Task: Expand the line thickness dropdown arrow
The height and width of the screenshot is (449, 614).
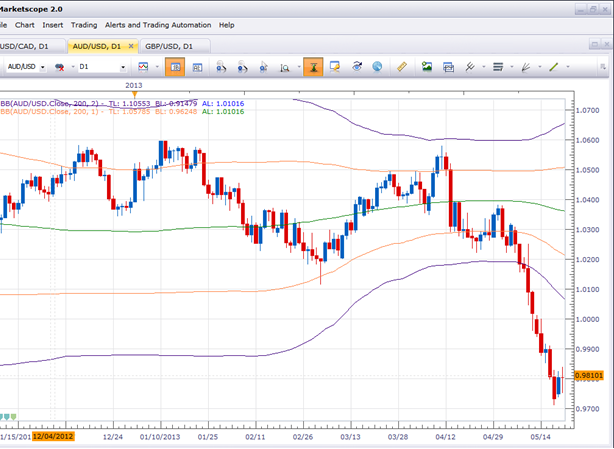Action: [511, 67]
